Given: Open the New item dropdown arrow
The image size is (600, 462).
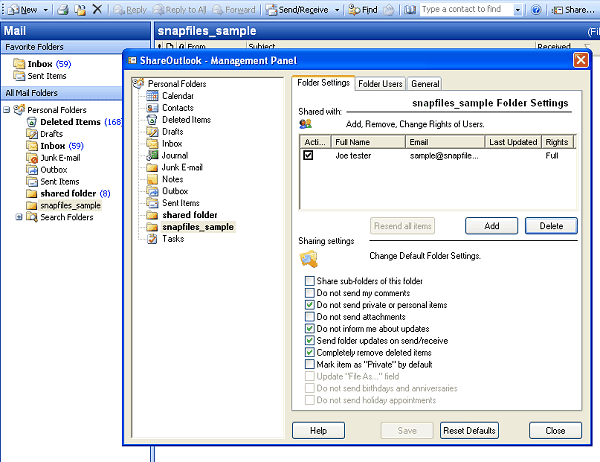Looking at the screenshot, I should [46, 10].
